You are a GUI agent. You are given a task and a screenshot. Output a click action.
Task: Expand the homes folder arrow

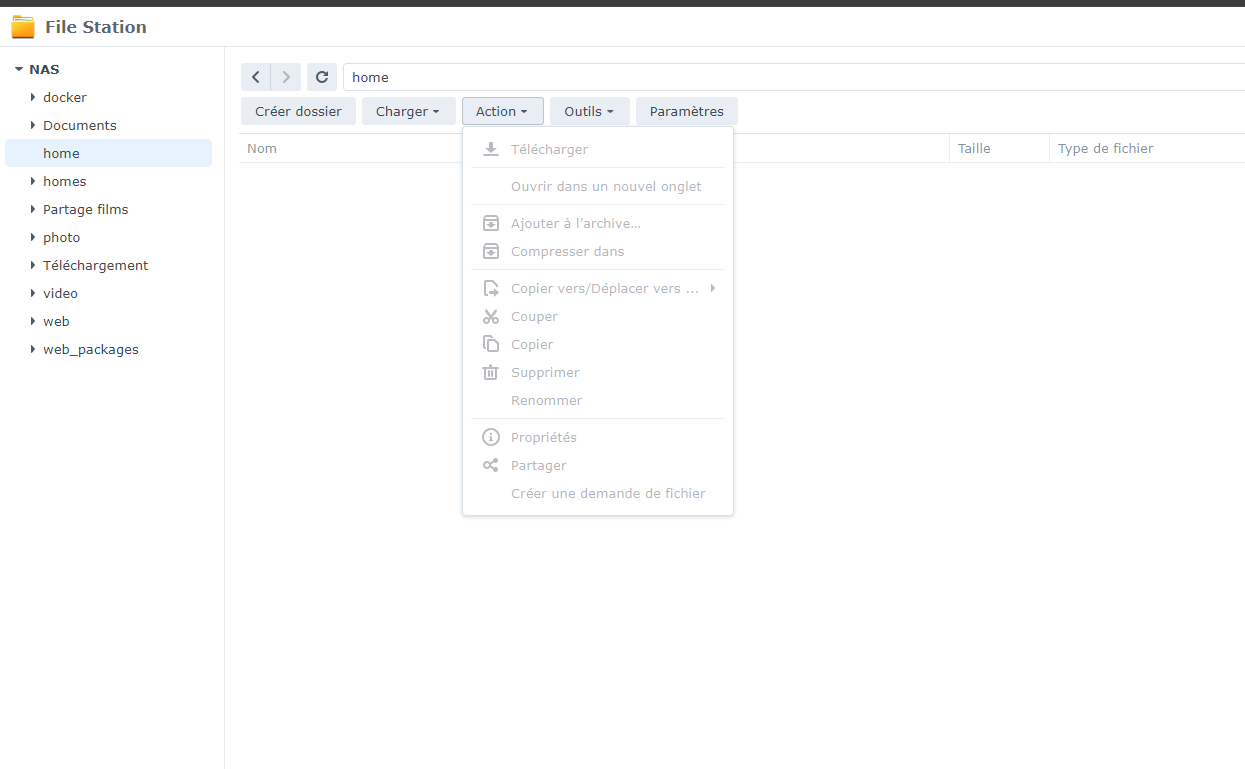click(x=33, y=181)
